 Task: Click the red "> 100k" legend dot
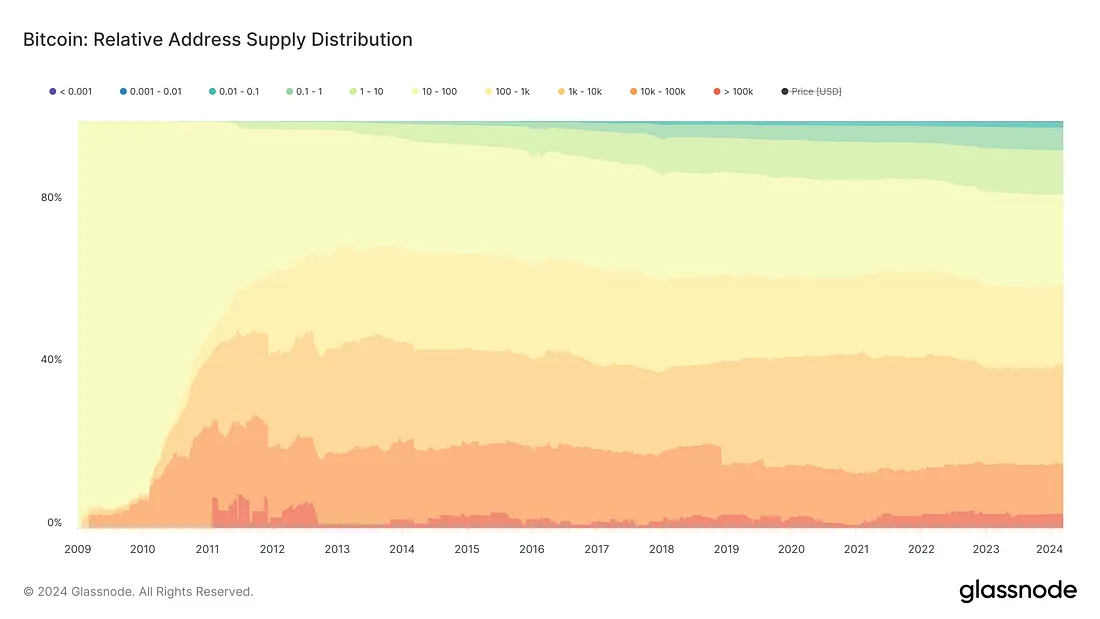tap(717, 92)
